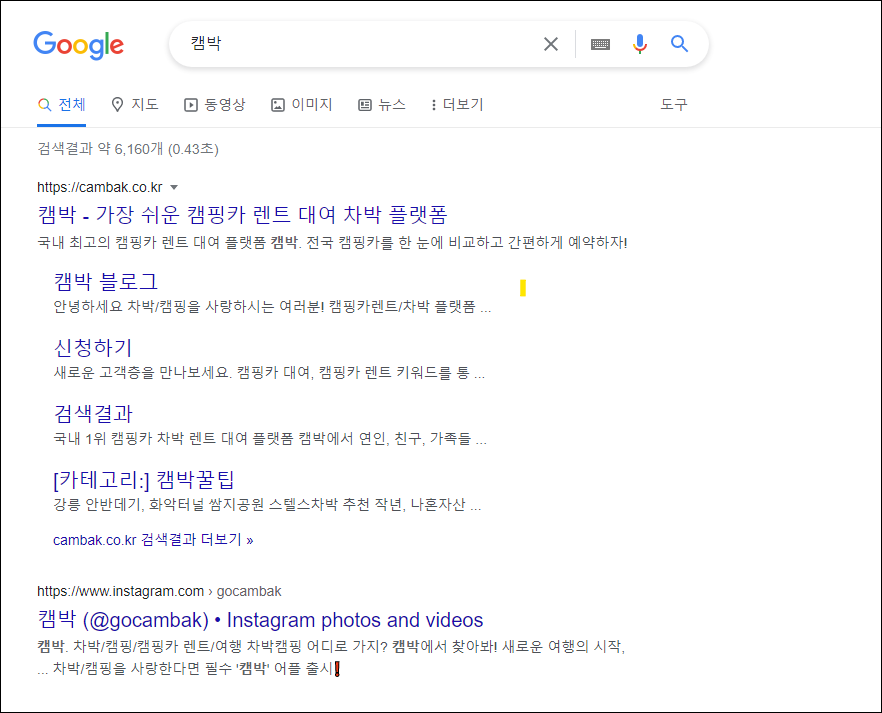
Task: Click the result count text 약 6,160개
Action: [x=130, y=149]
